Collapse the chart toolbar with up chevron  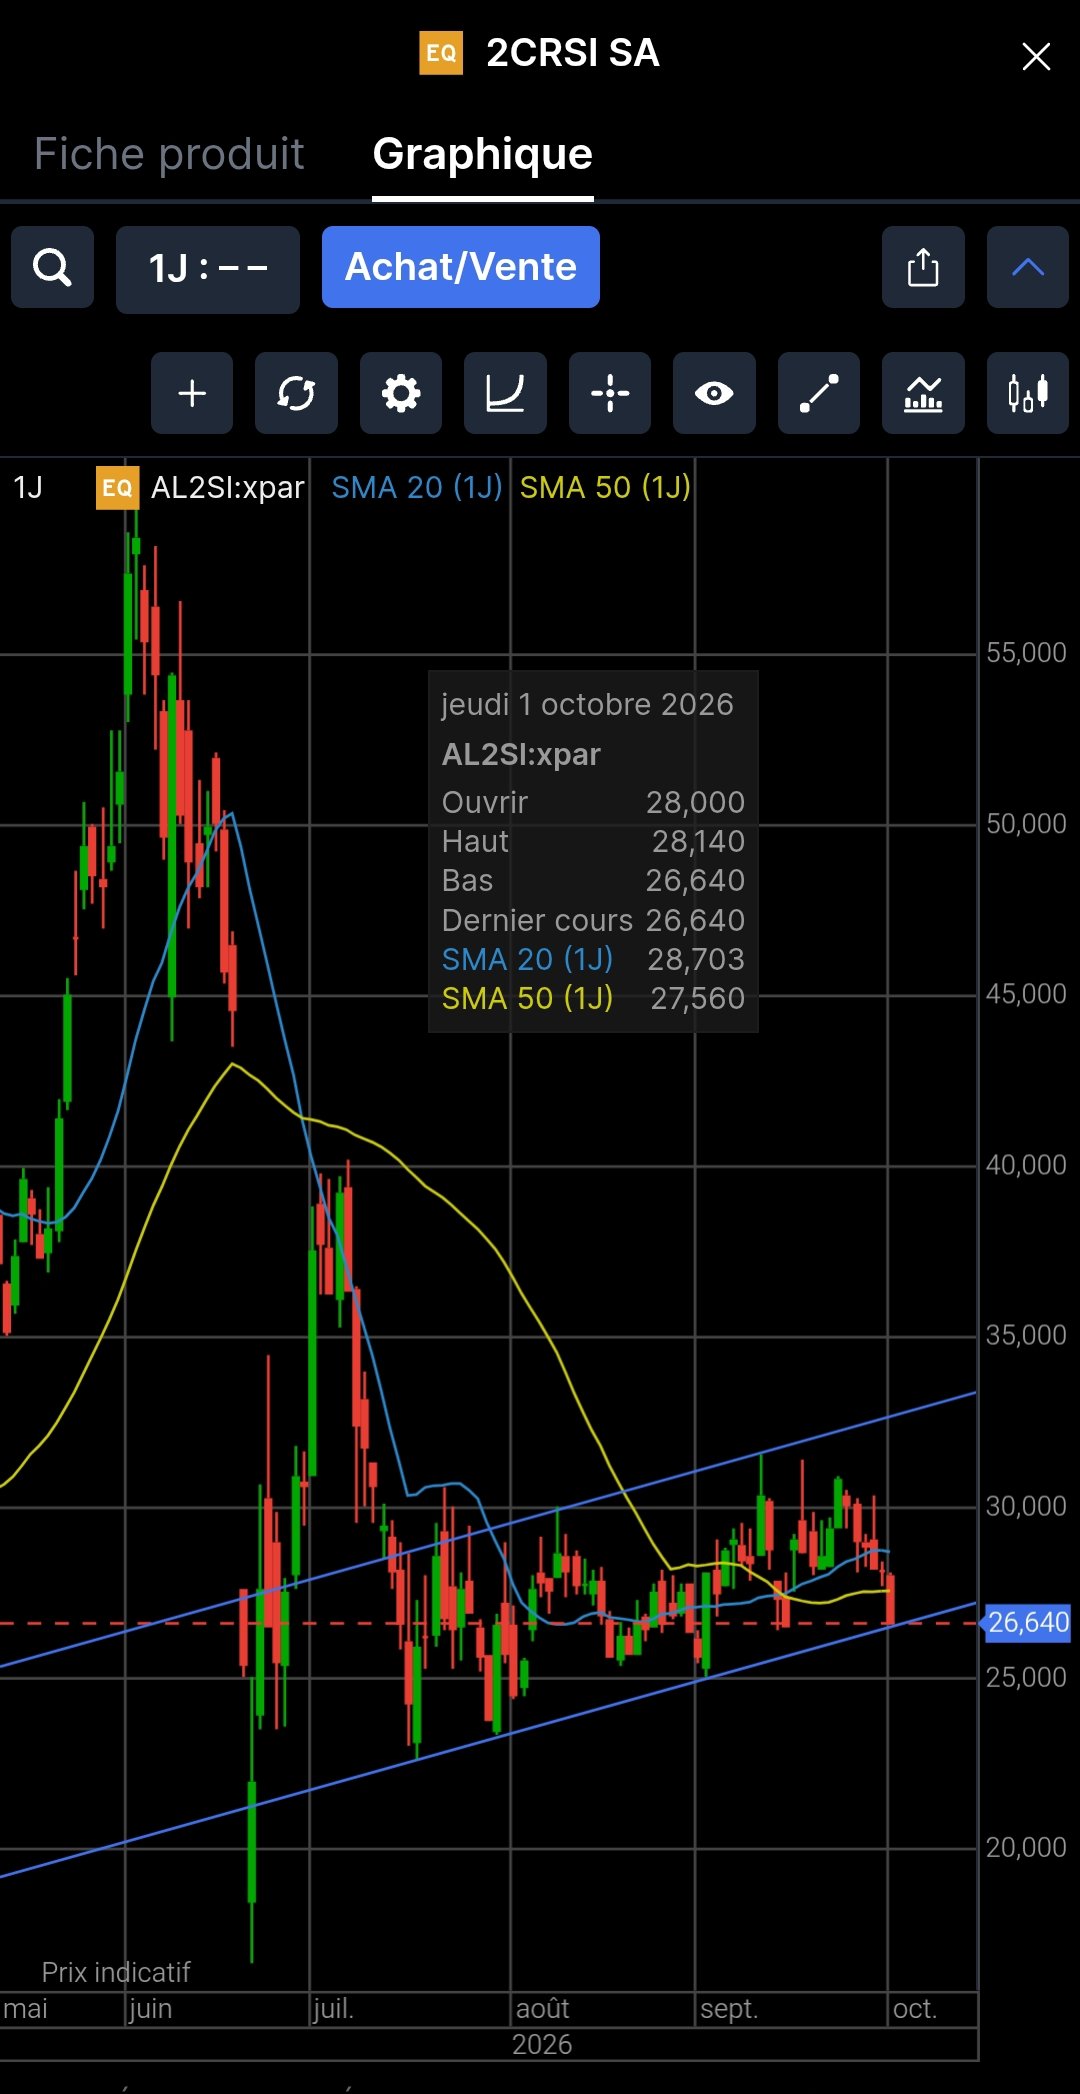point(1028,267)
